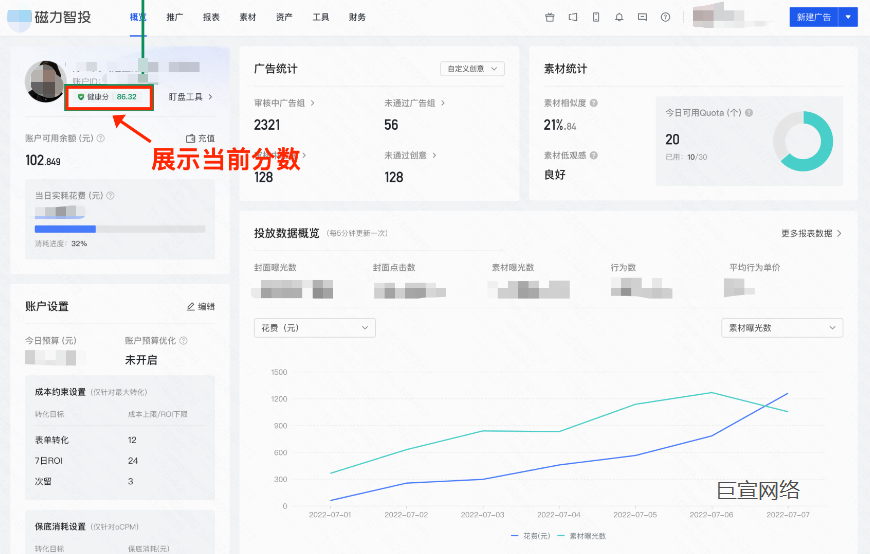The image size is (870, 554).
Task: Open the 花费 (元) metric dropdown
Action: pyautogui.click(x=315, y=328)
